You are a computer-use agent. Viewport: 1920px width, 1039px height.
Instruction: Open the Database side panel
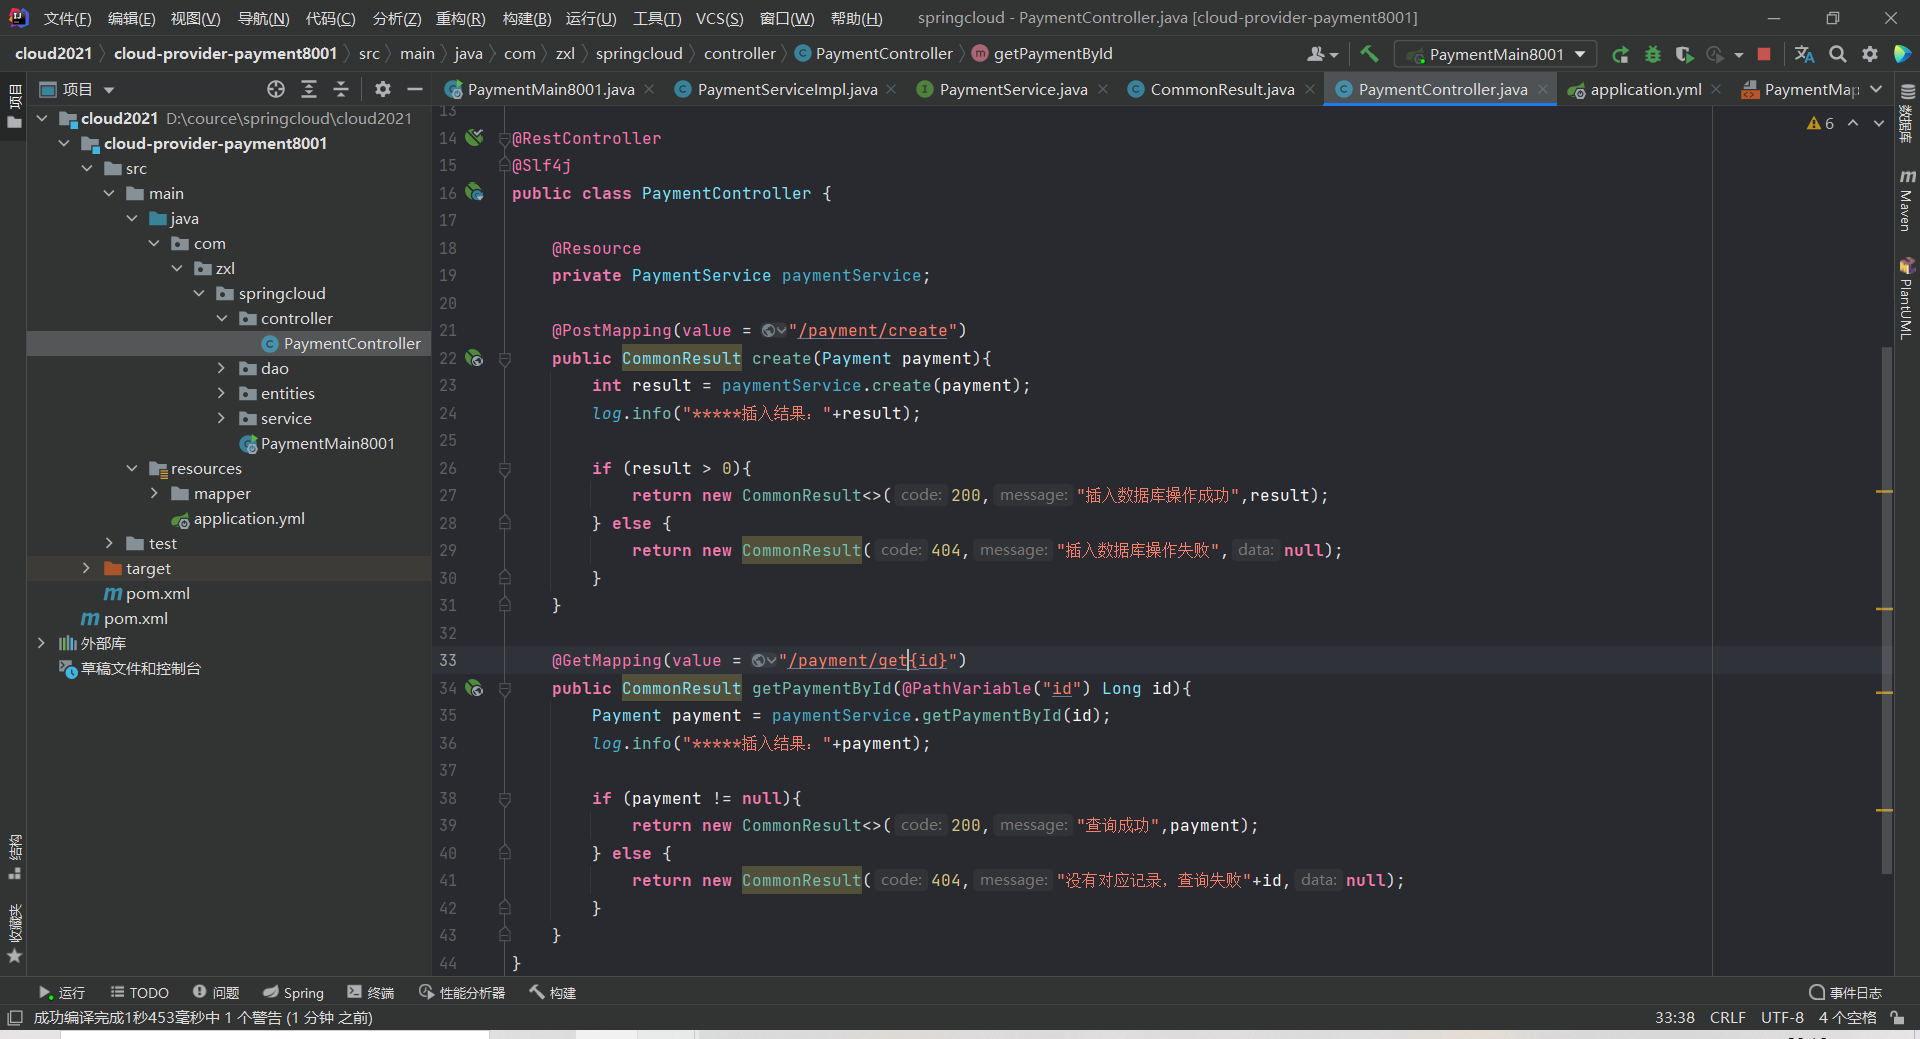(x=1907, y=113)
